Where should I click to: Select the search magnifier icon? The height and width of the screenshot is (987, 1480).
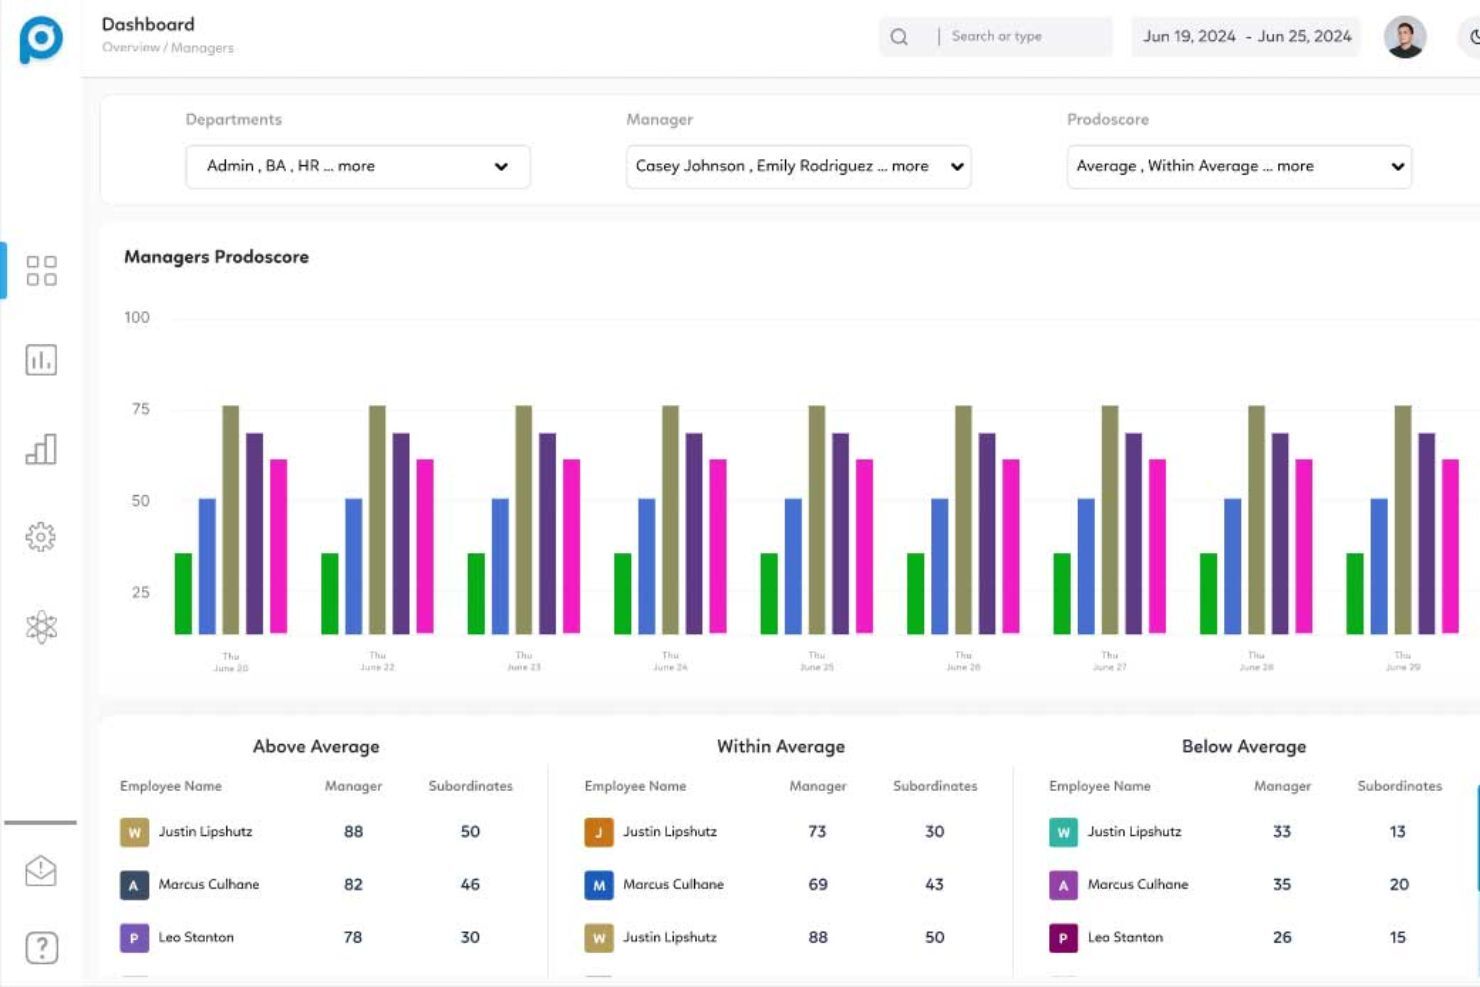click(x=899, y=36)
